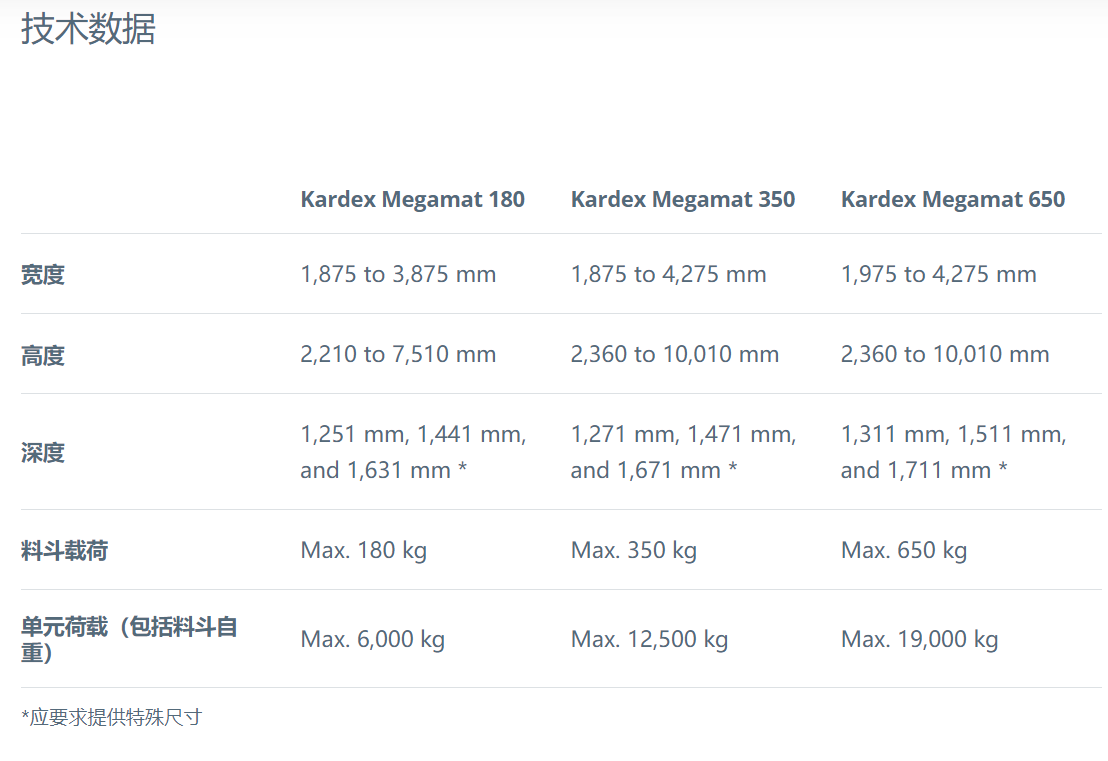Click the depth cell starting with 1,311 mm

tap(953, 452)
